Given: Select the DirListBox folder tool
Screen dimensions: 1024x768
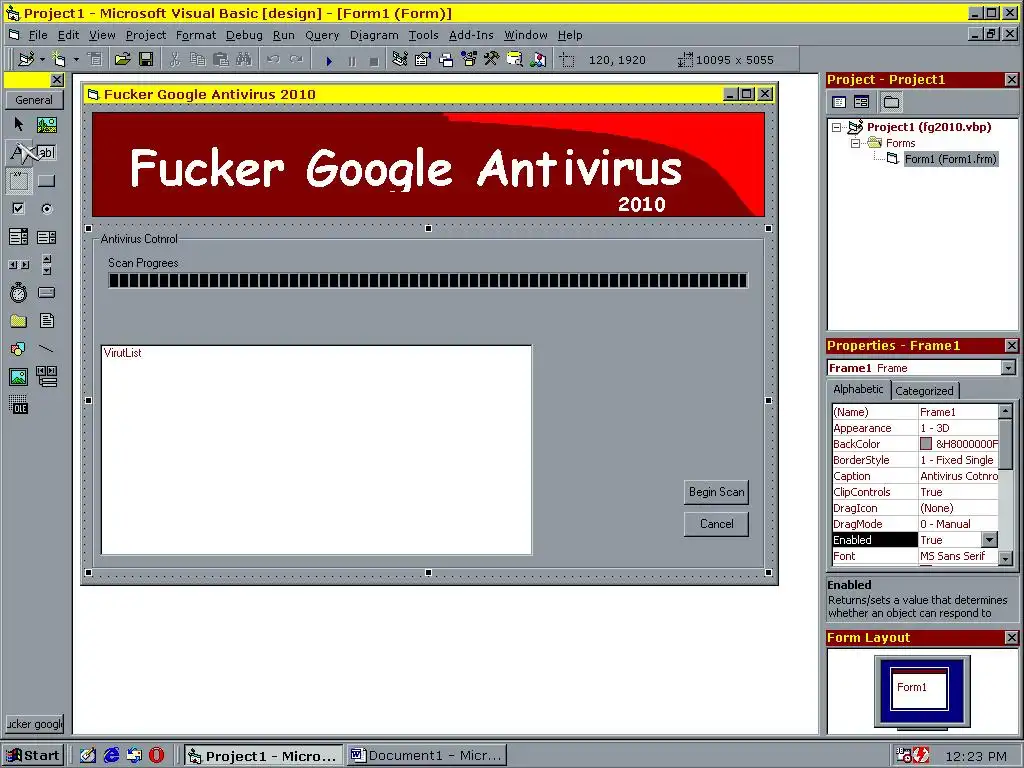Looking at the screenshot, I should (x=18, y=321).
